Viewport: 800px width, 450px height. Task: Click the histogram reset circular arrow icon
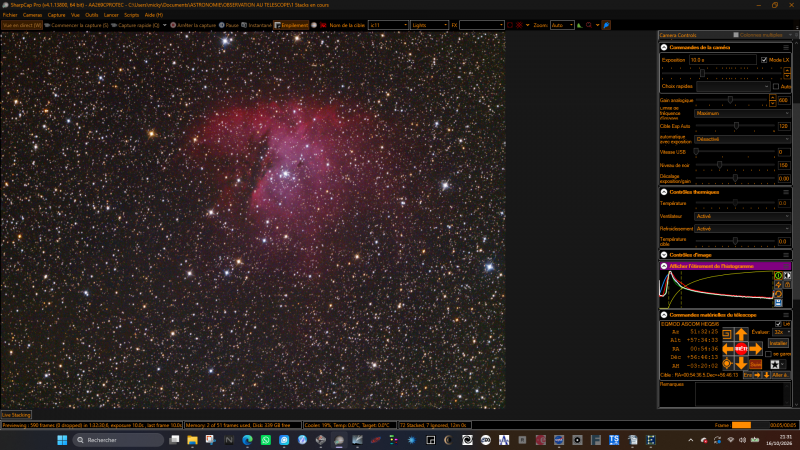point(778,294)
